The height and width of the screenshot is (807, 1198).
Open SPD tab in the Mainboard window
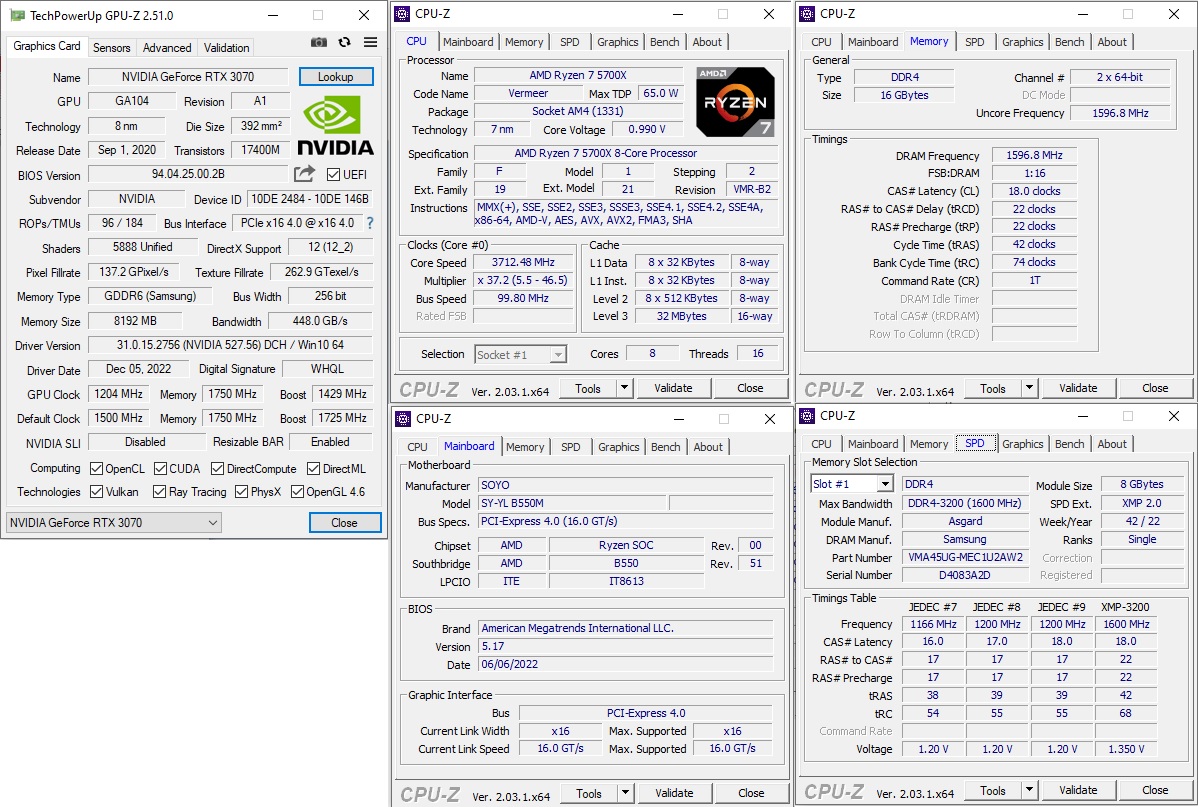(x=571, y=447)
